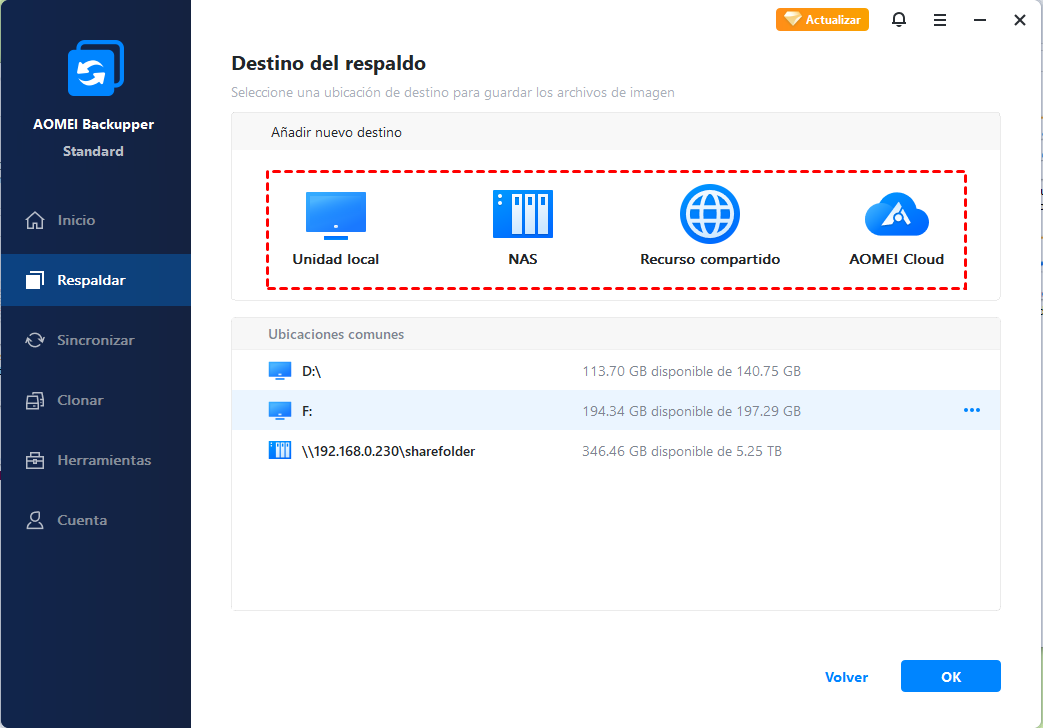1043x728 pixels.
Task: Open the hamburger menu in title bar
Action: (940, 20)
